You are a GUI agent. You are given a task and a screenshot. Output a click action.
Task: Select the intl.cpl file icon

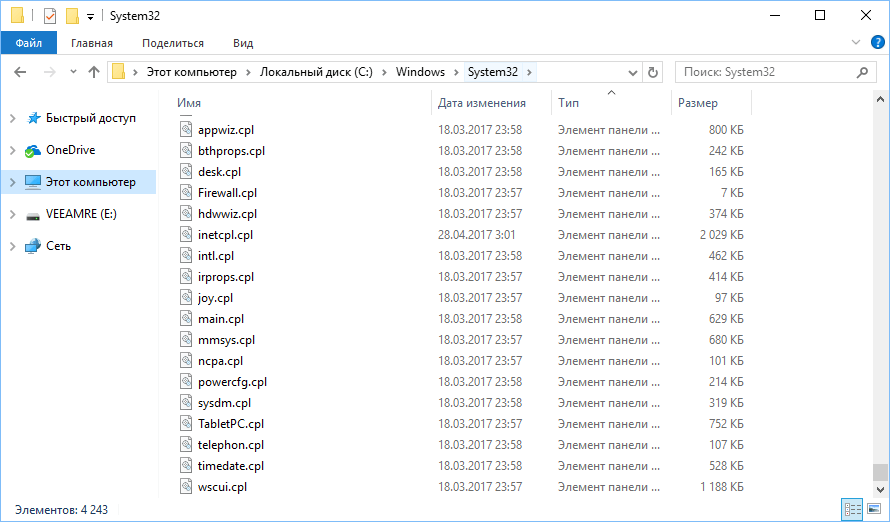(x=186, y=255)
